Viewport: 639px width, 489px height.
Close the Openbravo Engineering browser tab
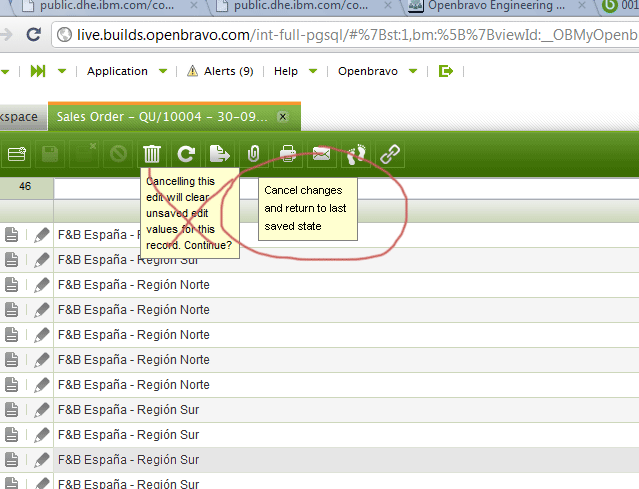click(582, 5)
